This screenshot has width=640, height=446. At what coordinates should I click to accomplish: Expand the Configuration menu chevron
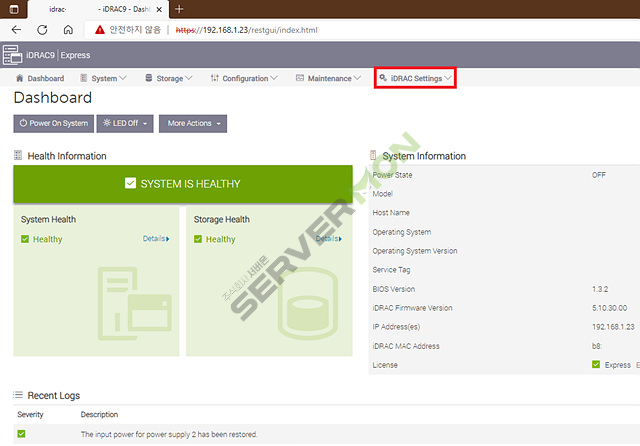click(274, 78)
